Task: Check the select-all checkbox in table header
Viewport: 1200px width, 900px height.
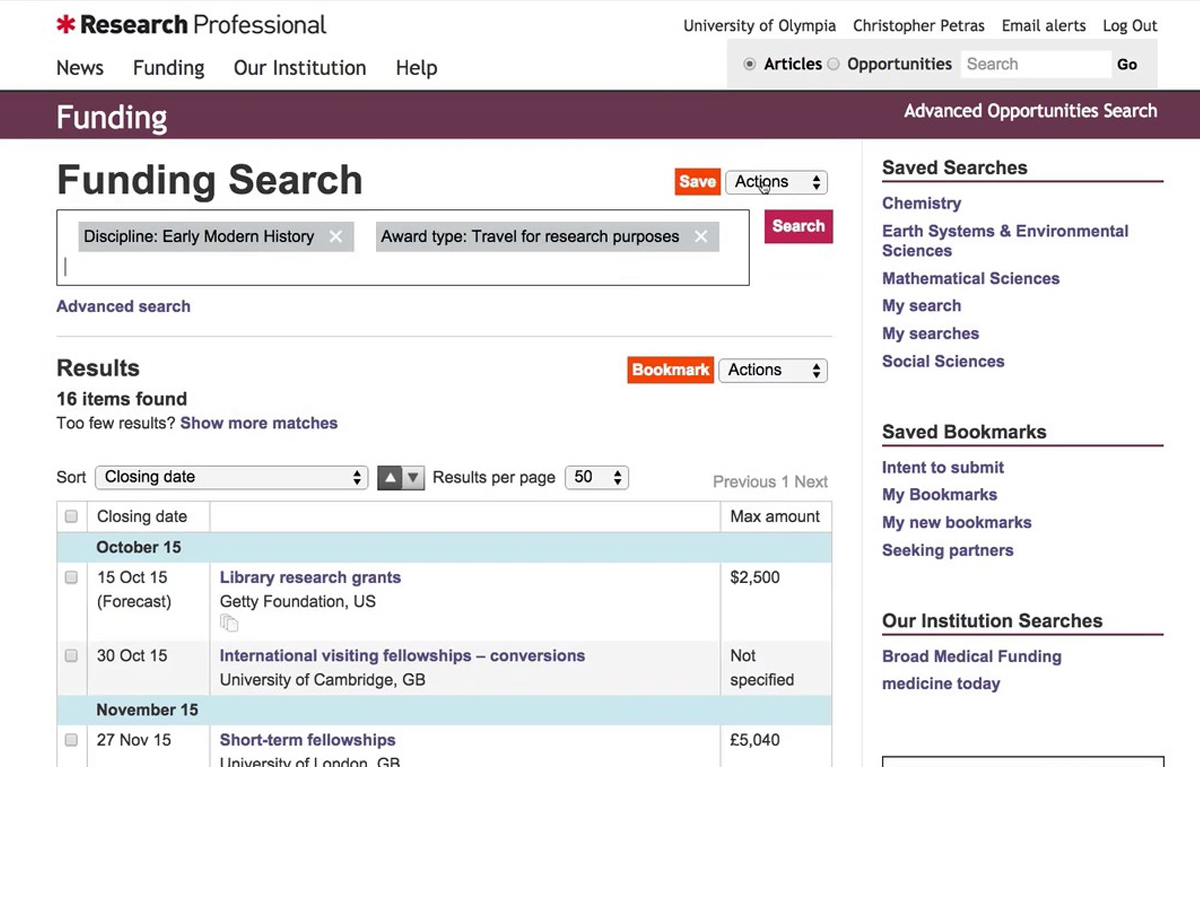Action: click(71, 517)
